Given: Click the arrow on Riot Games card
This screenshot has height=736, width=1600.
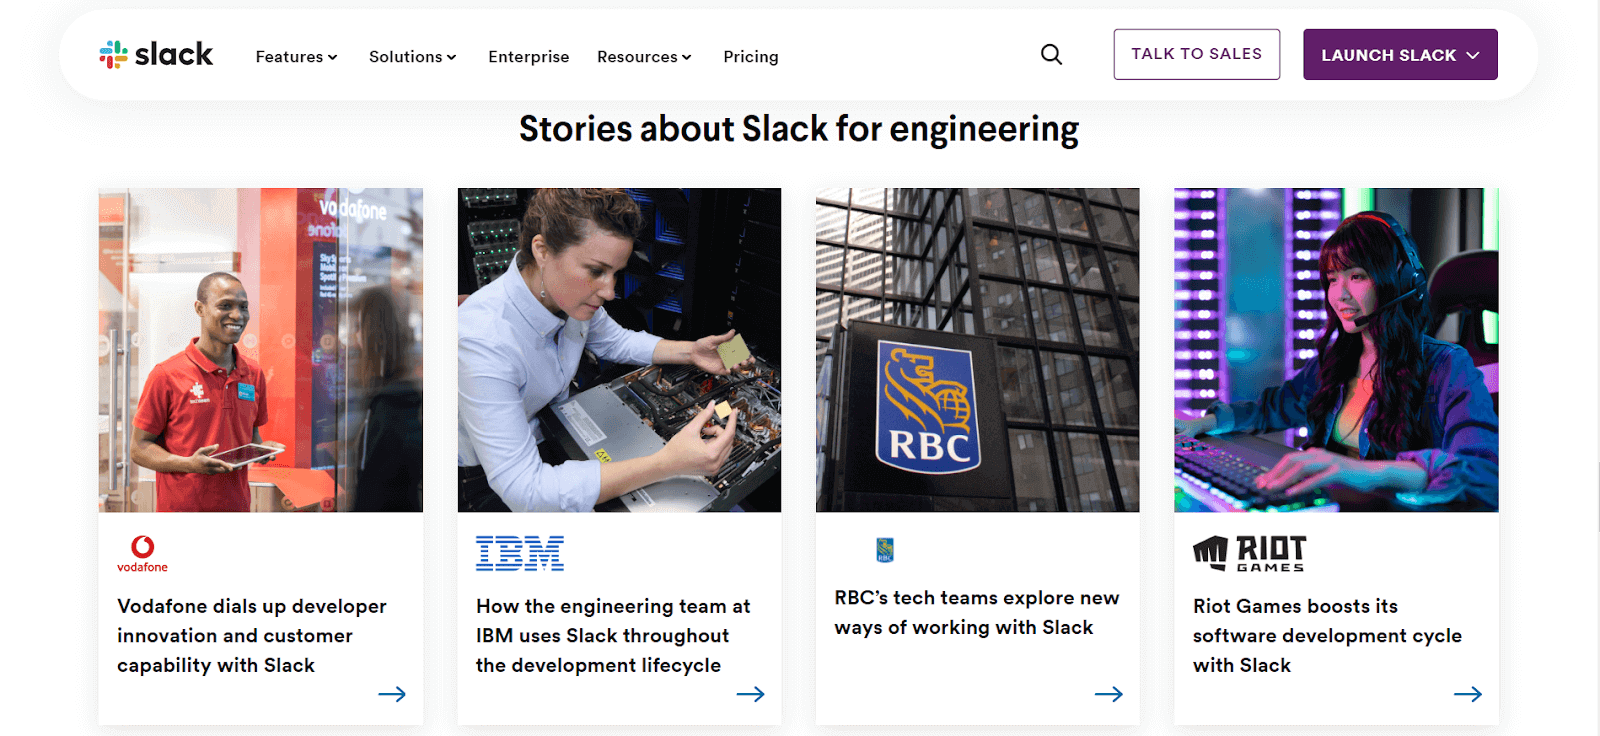Looking at the screenshot, I should pos(1467,694).
